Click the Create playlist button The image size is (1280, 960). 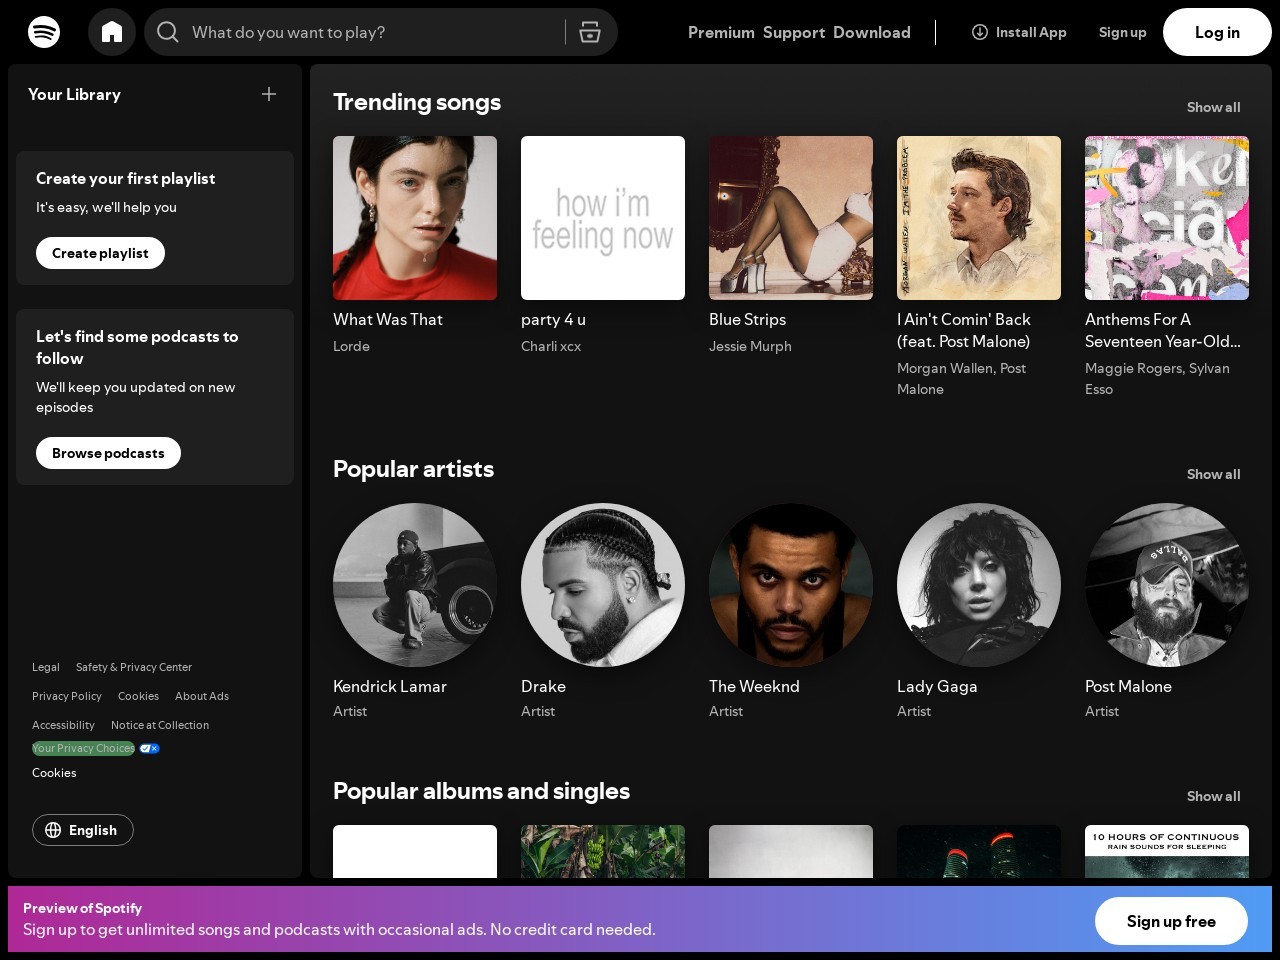pos(100,253)
